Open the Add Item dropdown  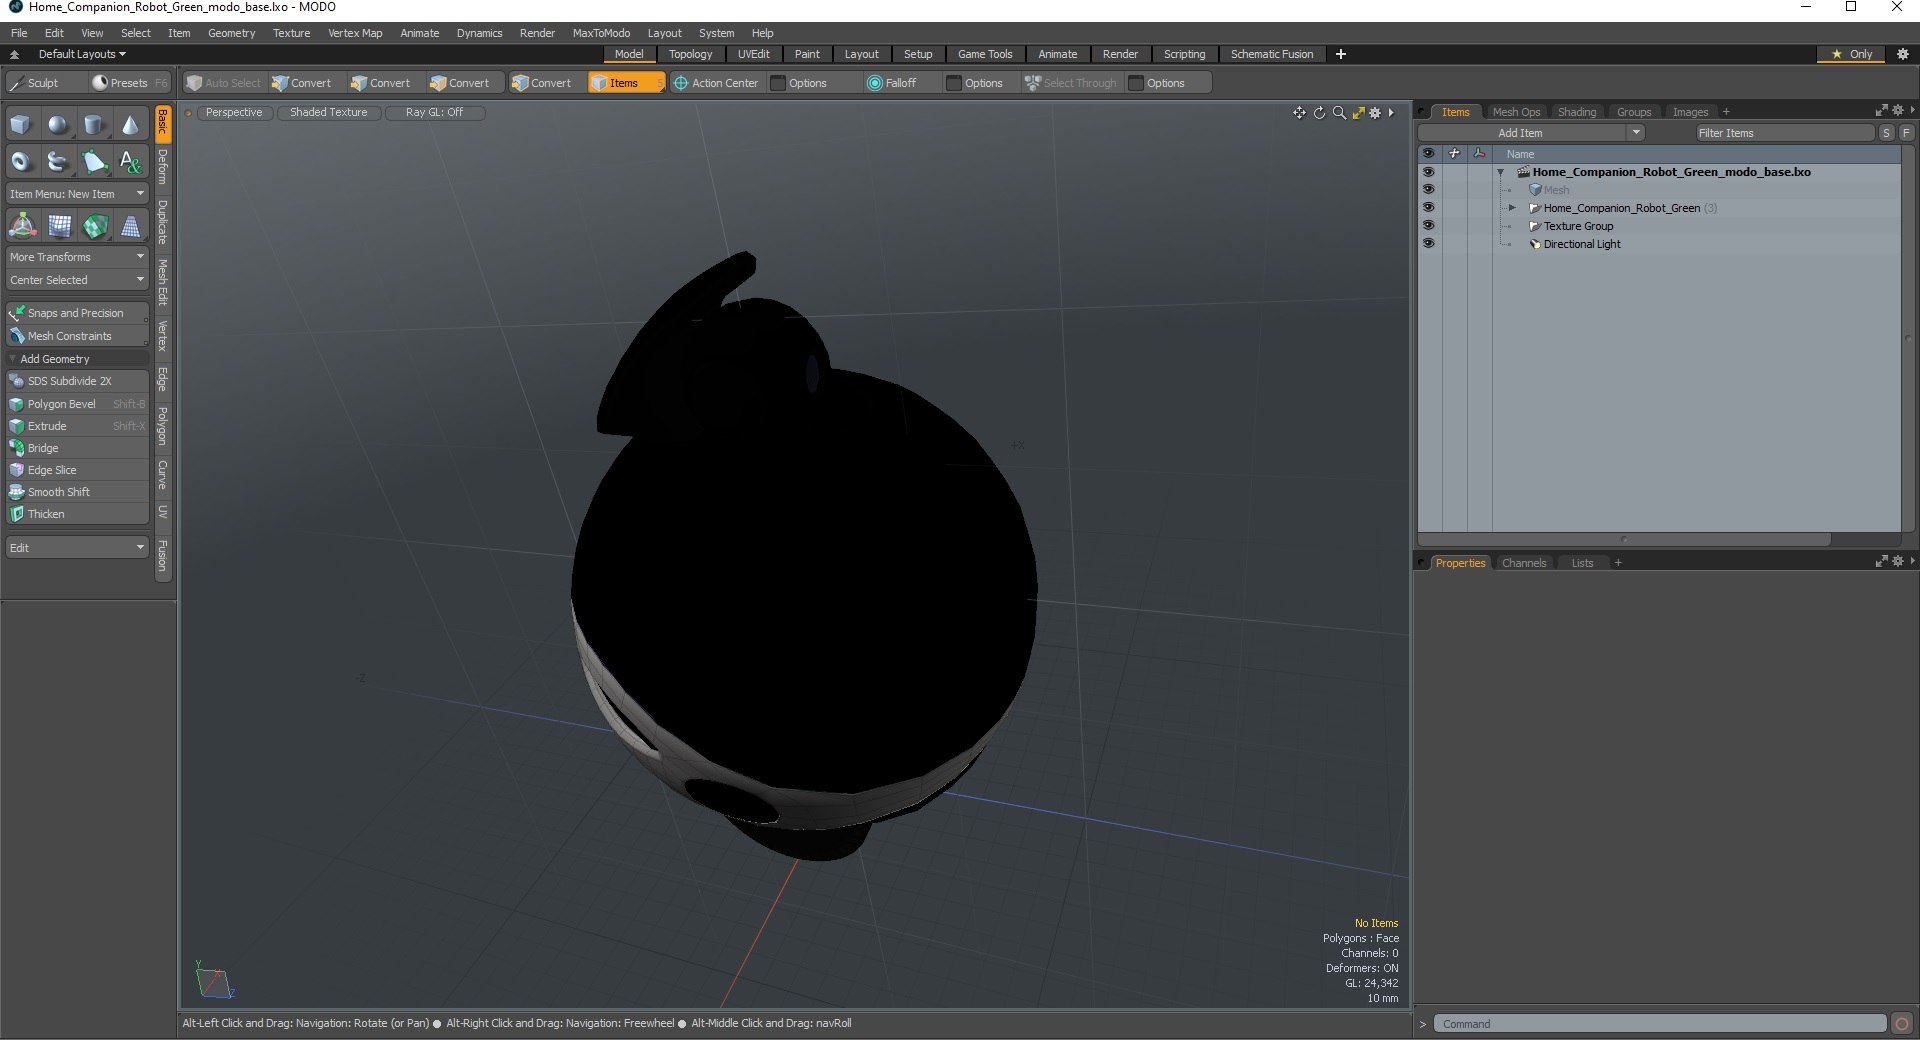[1531, 133]
